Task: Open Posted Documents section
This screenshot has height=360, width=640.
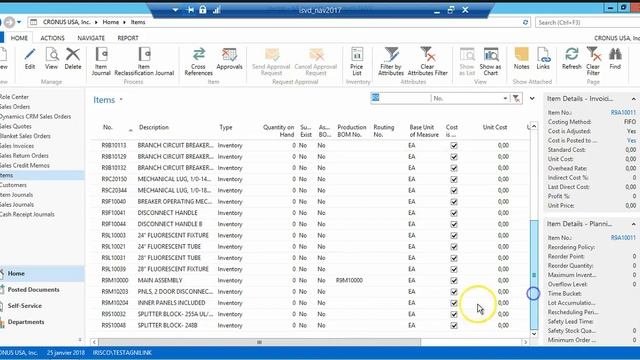Action: coord(33,290)
